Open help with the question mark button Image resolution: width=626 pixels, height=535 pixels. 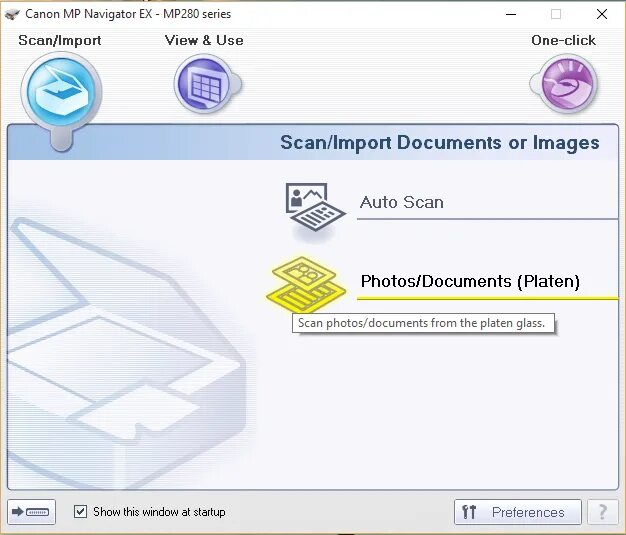click(x=602, y=512)
